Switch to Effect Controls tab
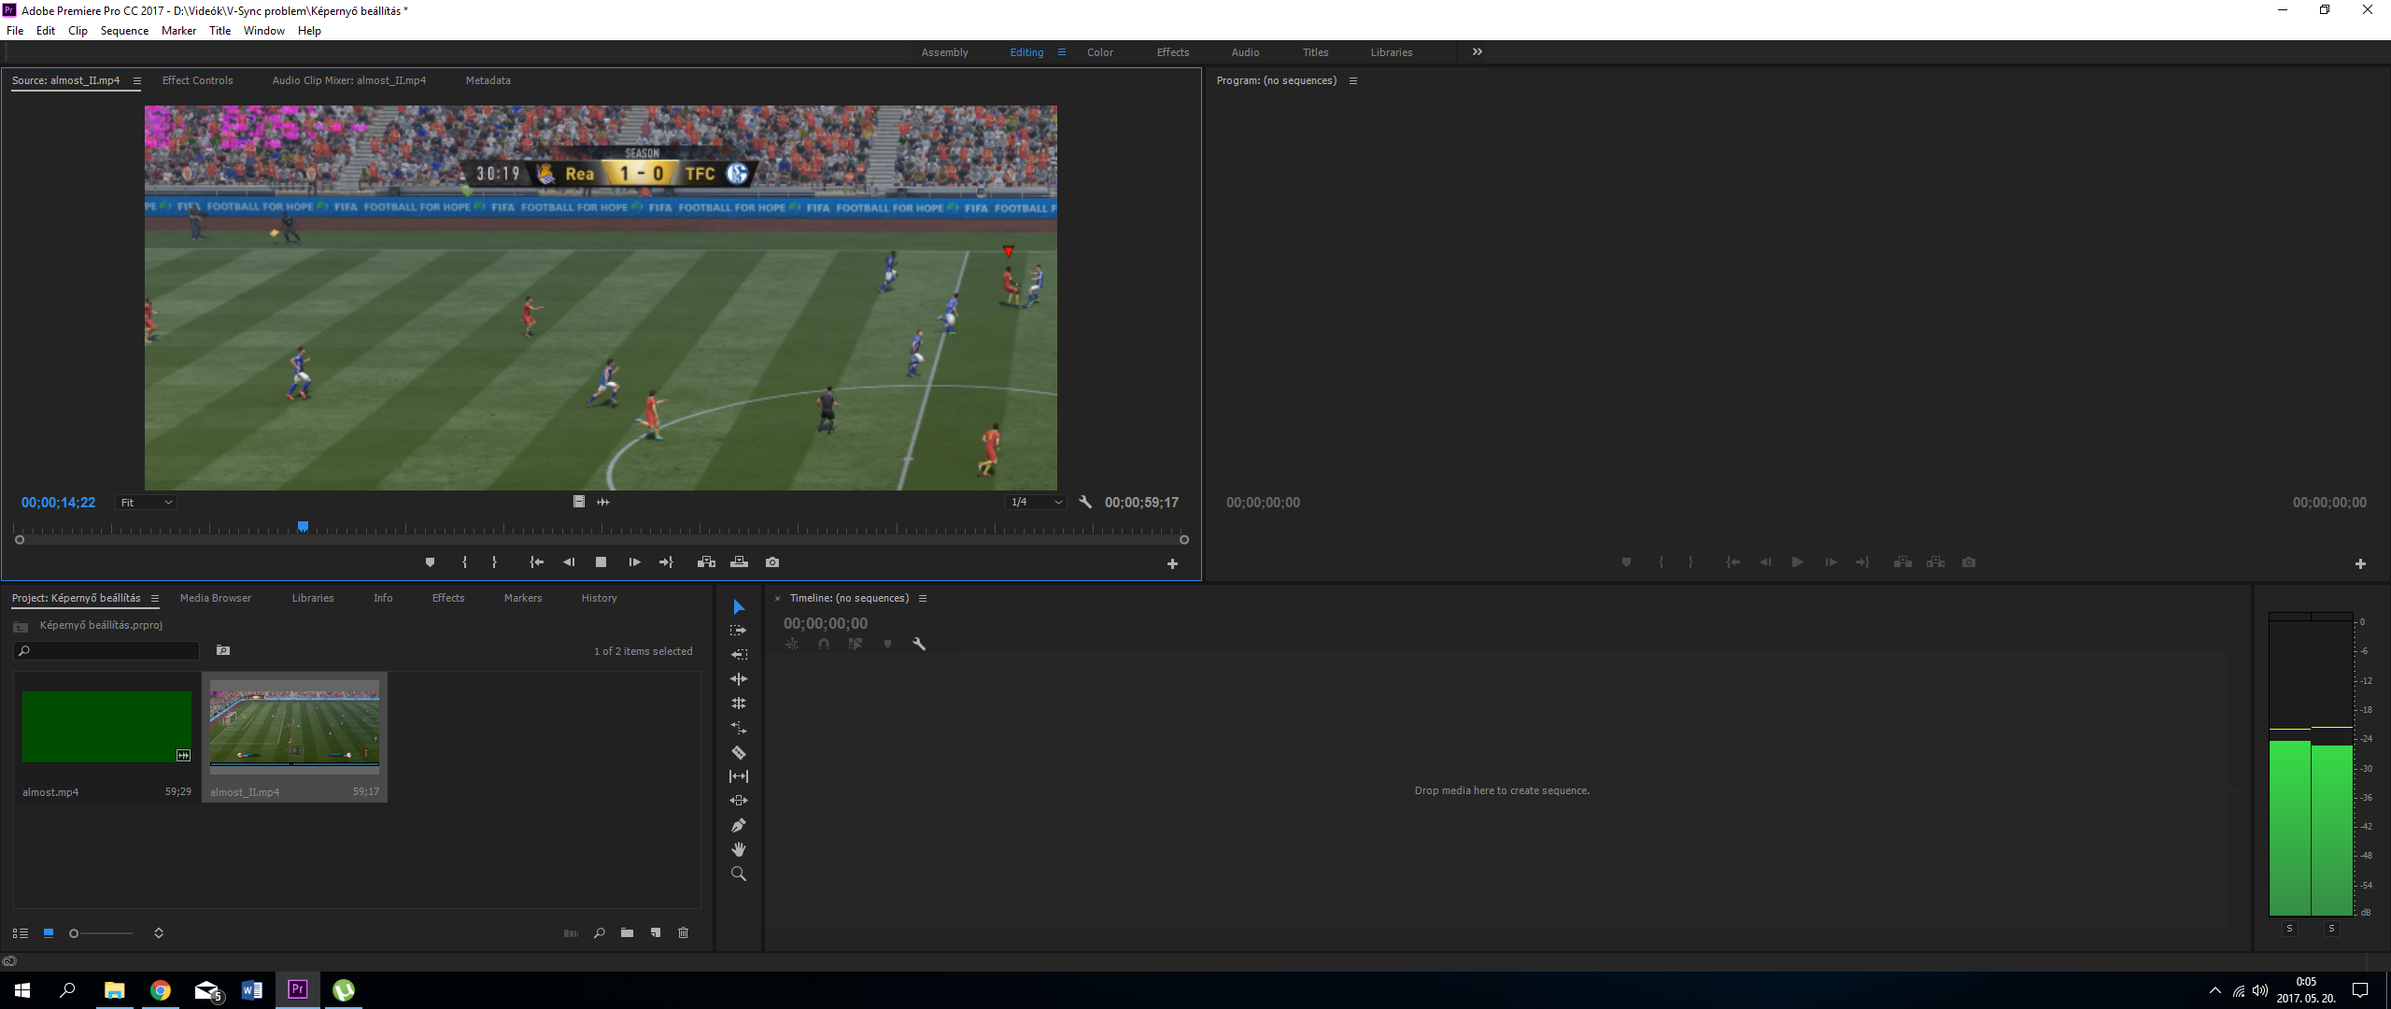2391x1009 pixels. (x=197, y=80)
